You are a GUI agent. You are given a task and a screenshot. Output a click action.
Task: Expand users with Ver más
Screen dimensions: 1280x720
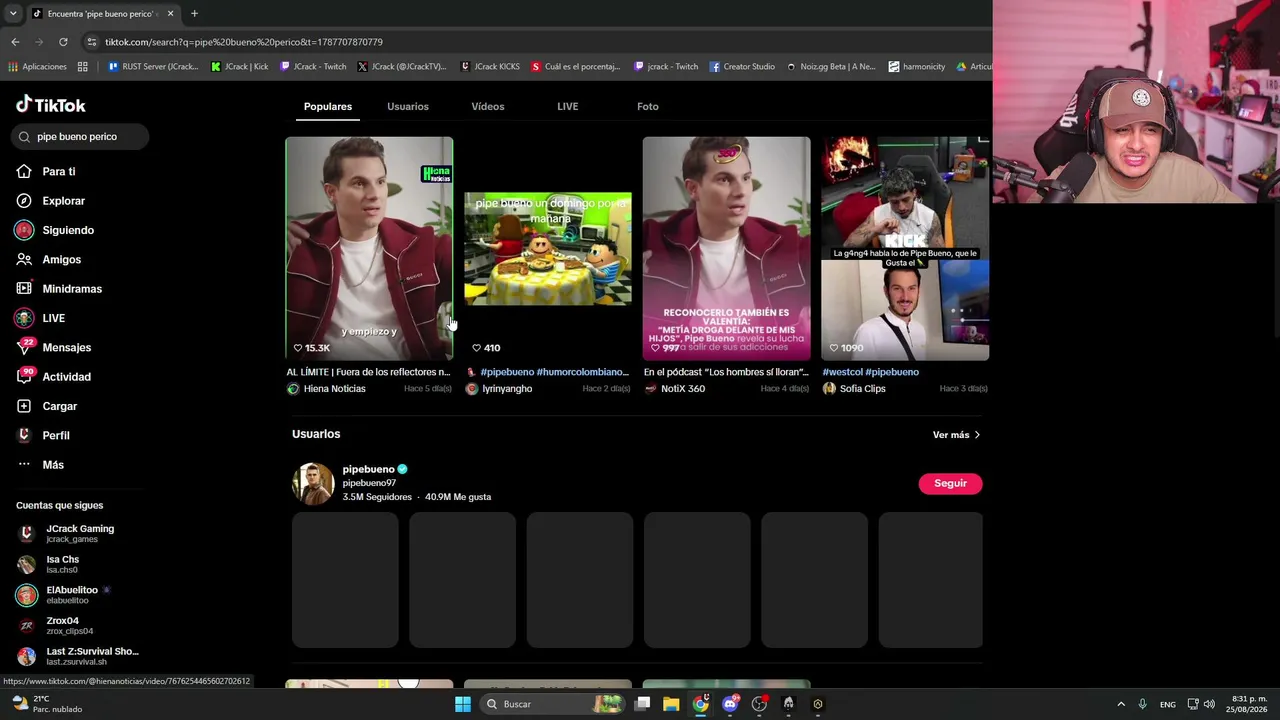(x=957, y=435)
